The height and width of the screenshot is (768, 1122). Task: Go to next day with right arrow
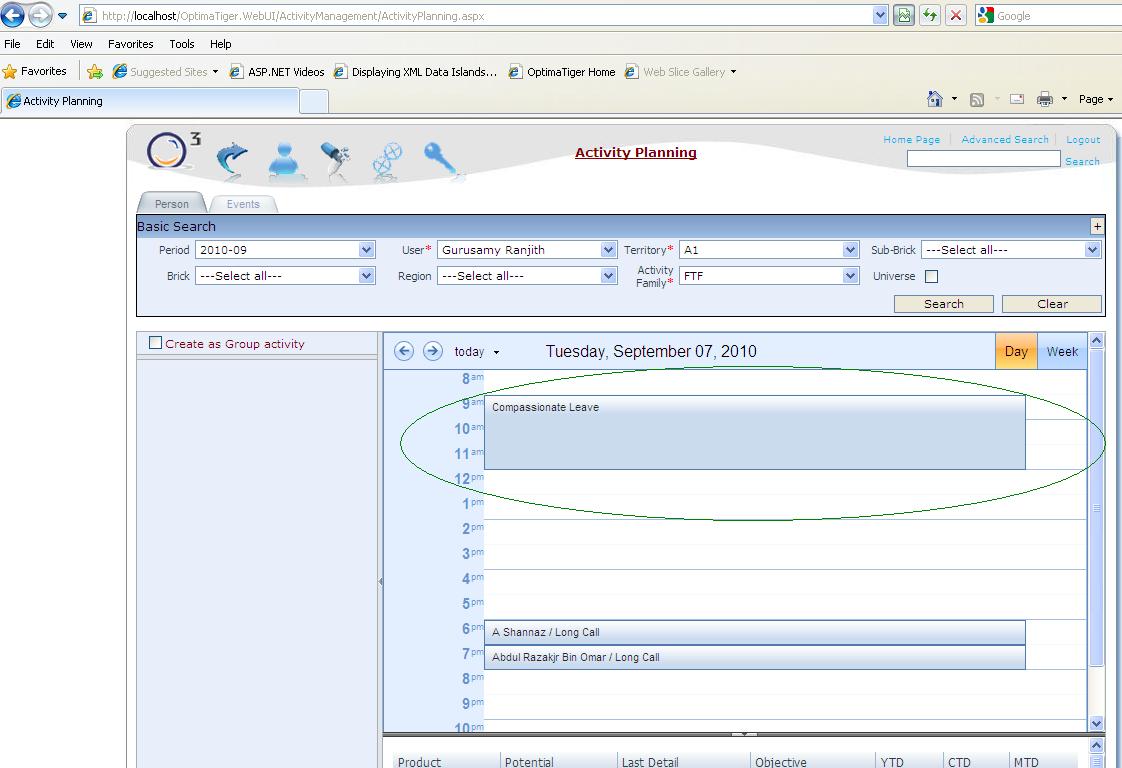click(432, 351)
